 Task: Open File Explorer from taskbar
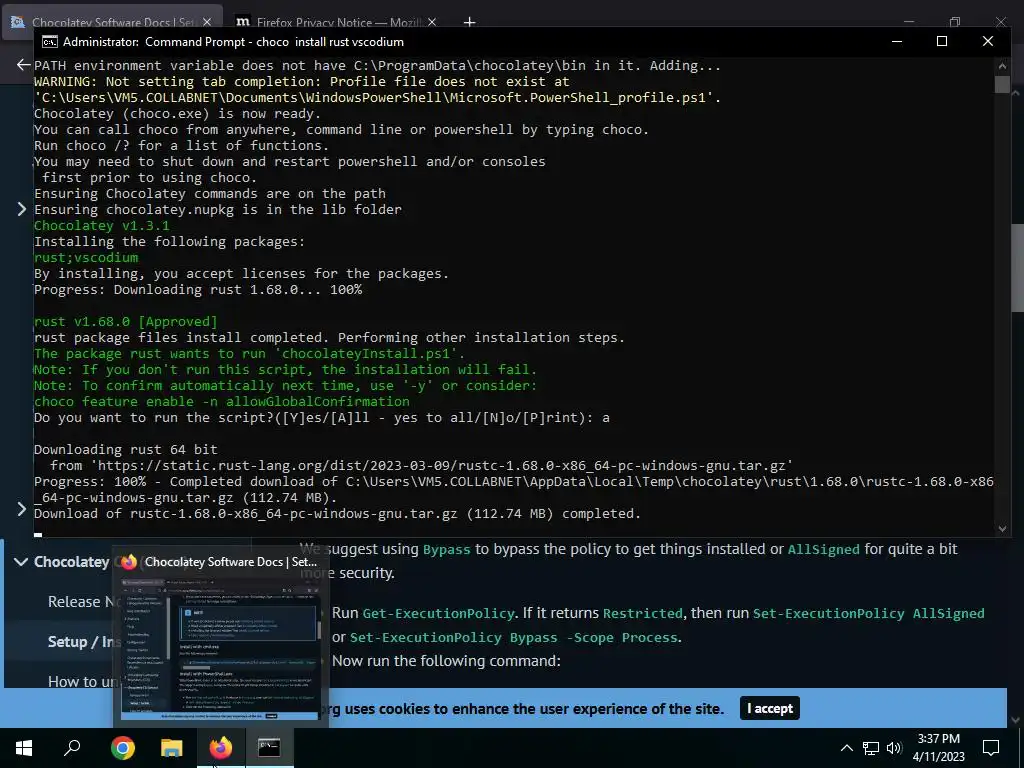coord(172,748)
